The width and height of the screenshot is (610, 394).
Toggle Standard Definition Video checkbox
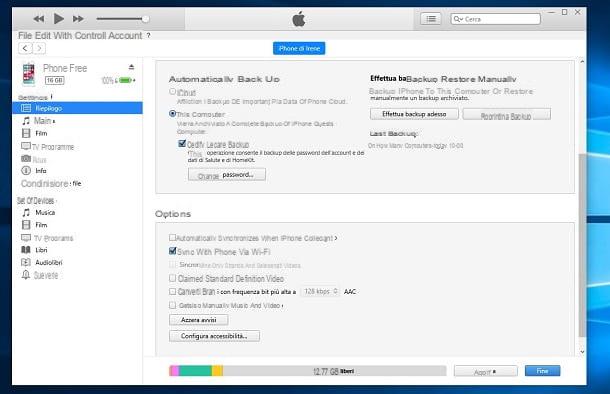click(172, 278)
